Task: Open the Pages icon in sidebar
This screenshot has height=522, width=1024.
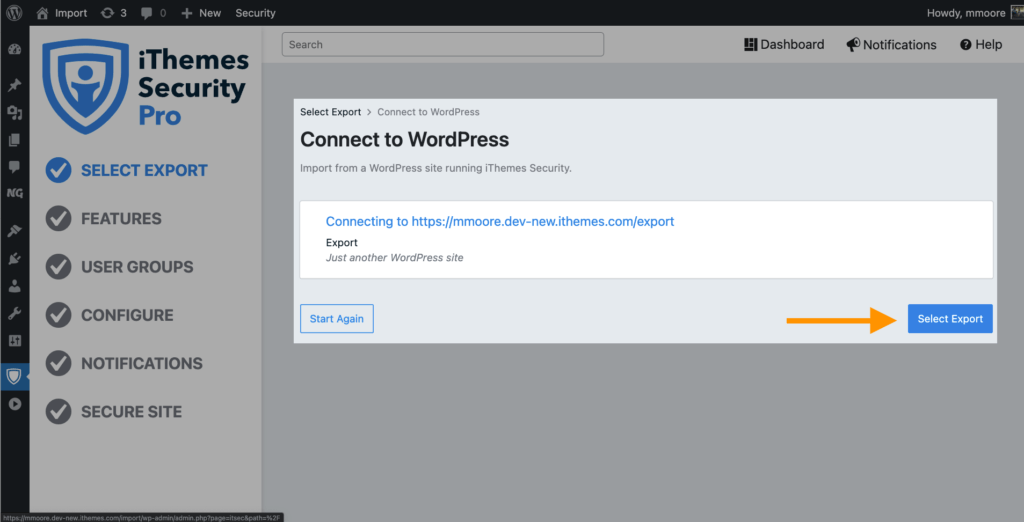Action: click(x=14, y=140)
